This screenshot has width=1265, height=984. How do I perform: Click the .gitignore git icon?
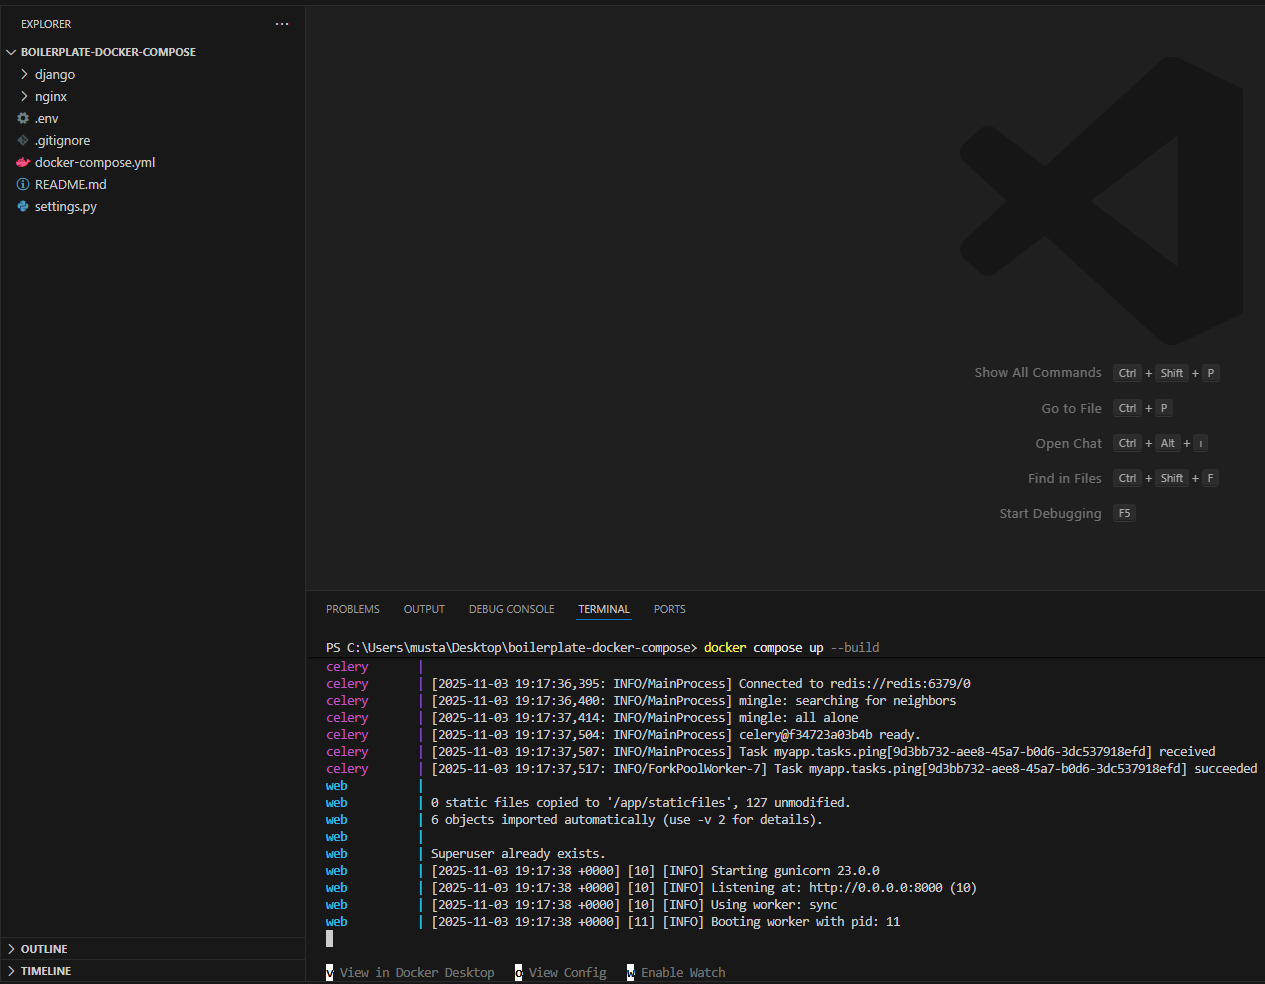[x=25, y=140]
